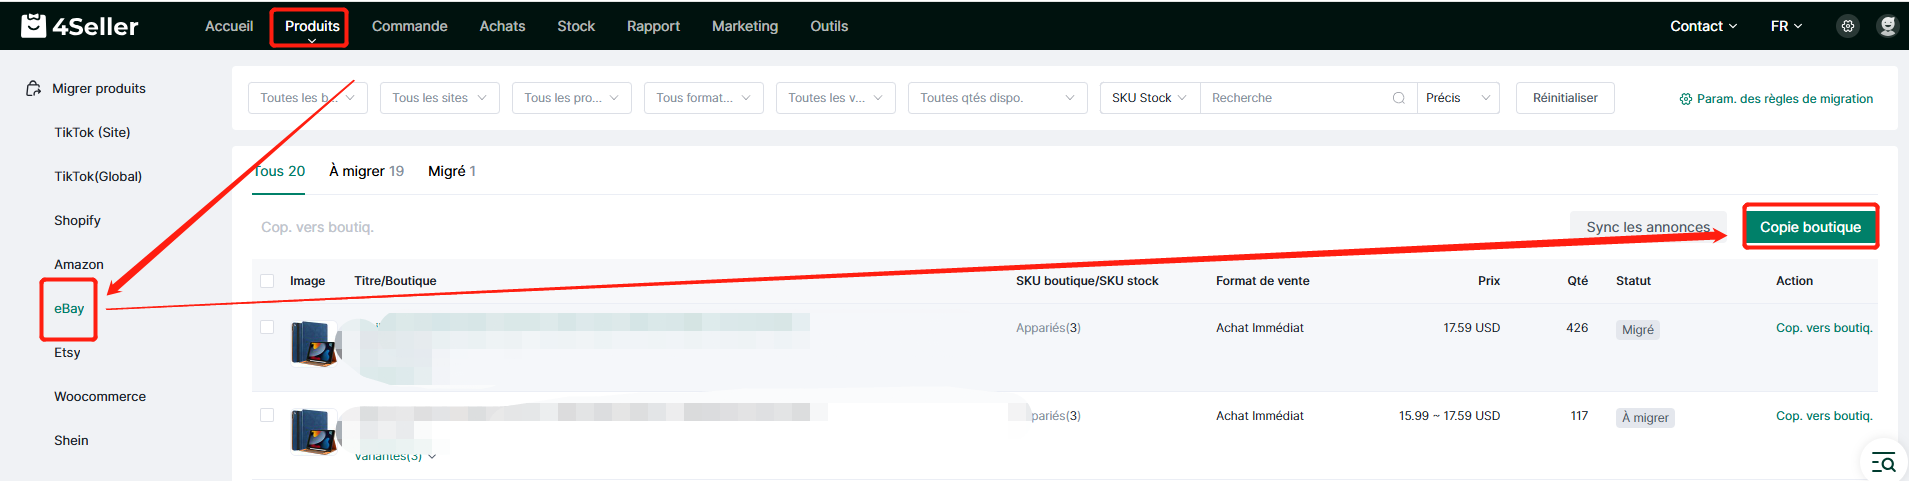The width and height of the screenshot is (1909, 481).
Task: Click the 4Seller logo
Action: pyautogui.click(x=80, y=26)
